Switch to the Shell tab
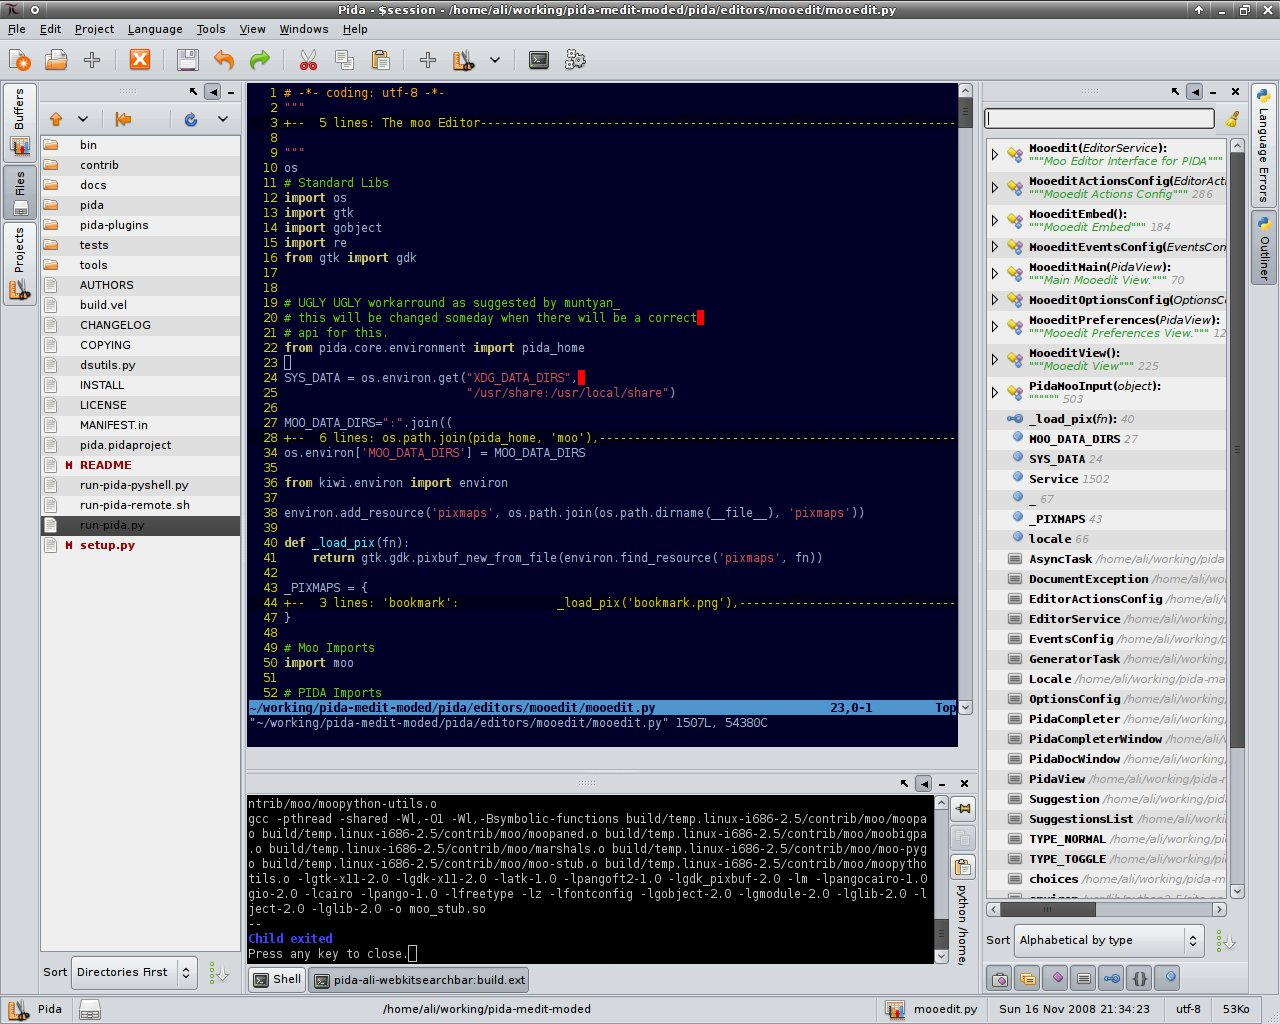This screenshot has width=1280, height=1024. 277,980
